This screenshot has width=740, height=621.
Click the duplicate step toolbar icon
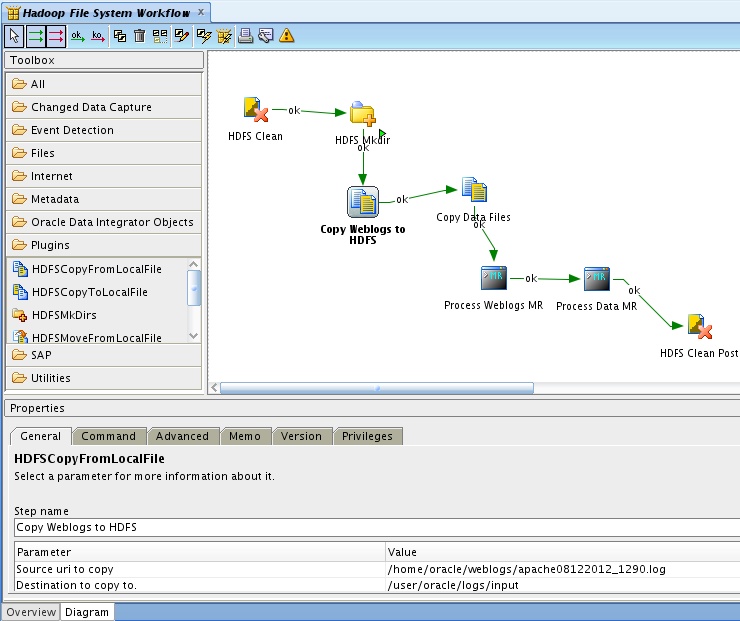pyautogui.click(x=120, y=36)
